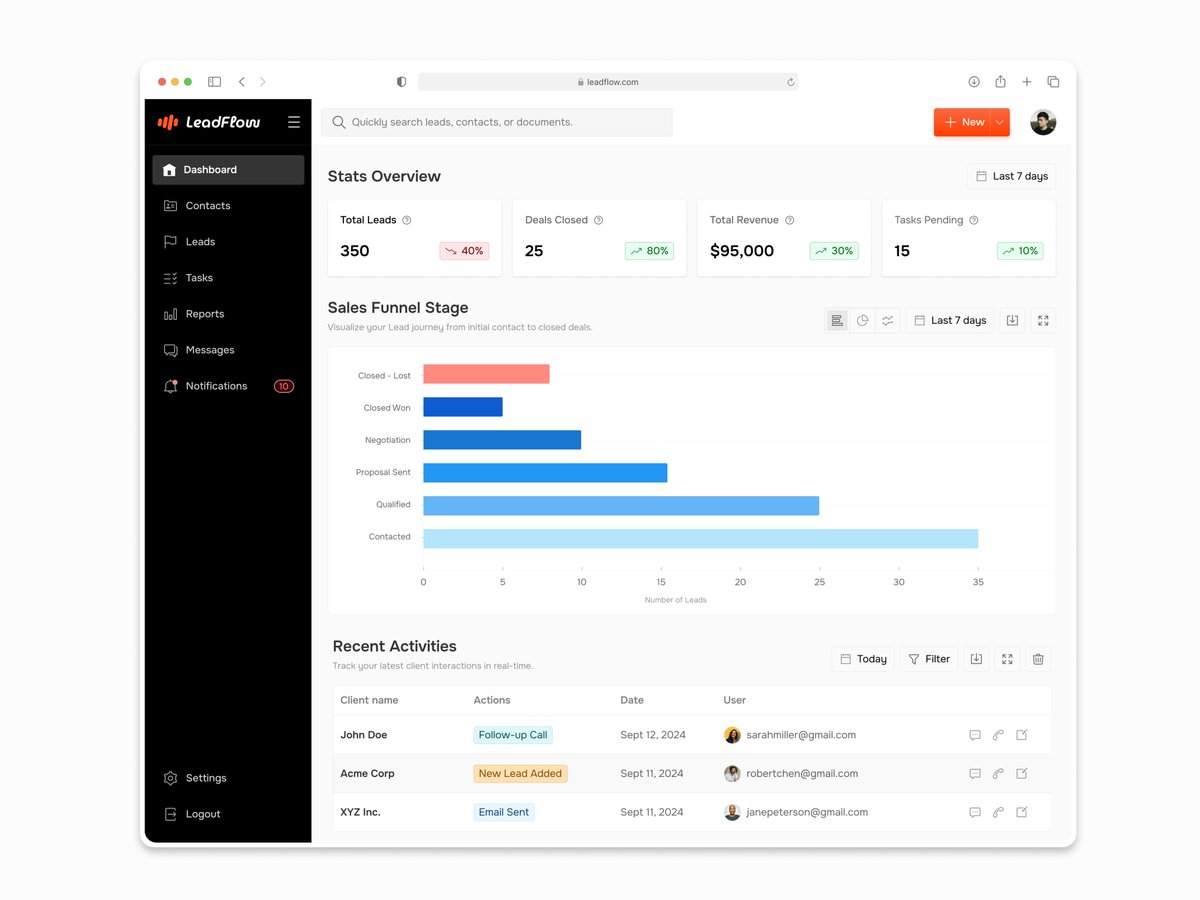Click the Negotiation bar in chart

coord(502,440)
